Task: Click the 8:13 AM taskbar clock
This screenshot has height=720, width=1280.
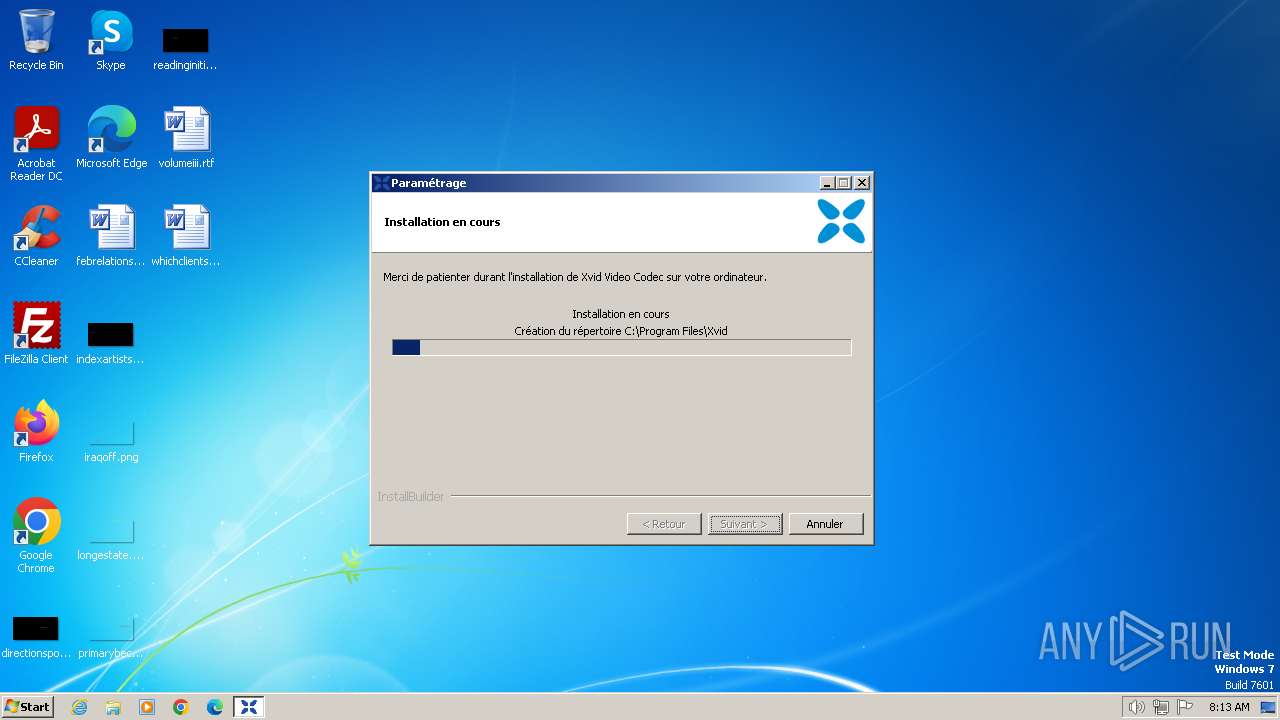Action: tap(1229, 707)
